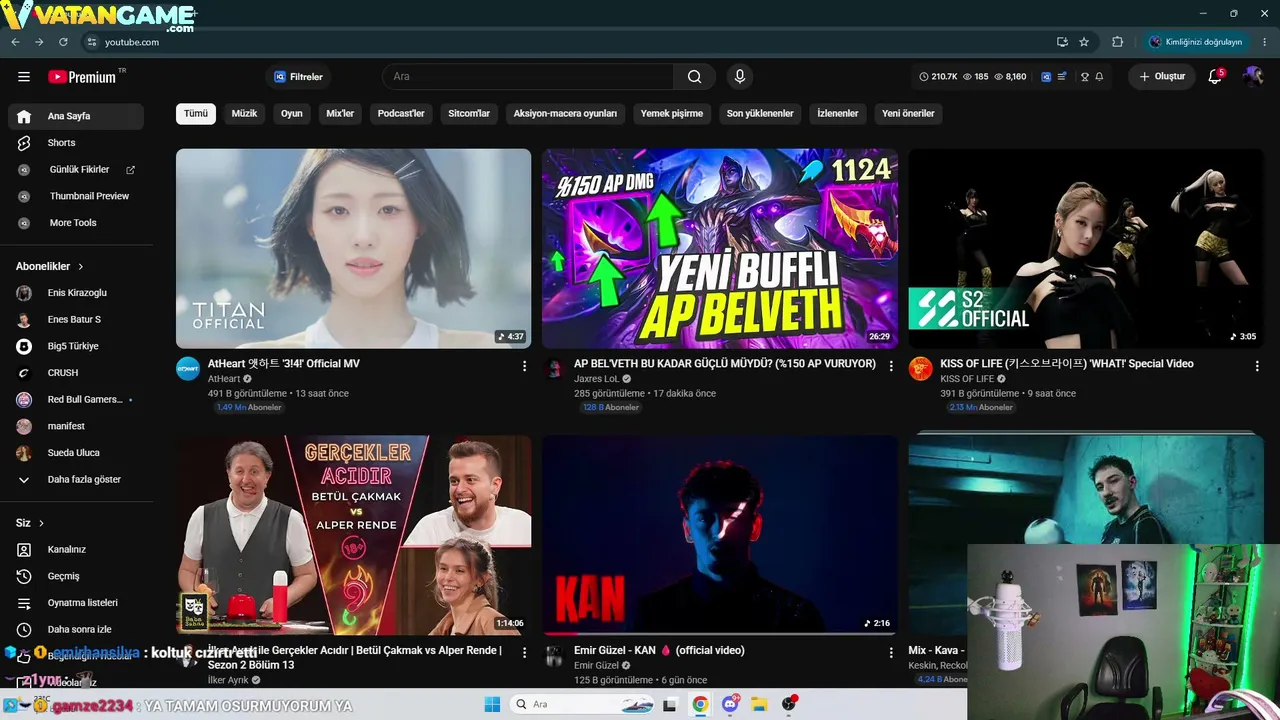Open Enis Kirazoglu subscription
This screenshot has width=1280, height=720.
pyautogui.click(x=76, y=293)
